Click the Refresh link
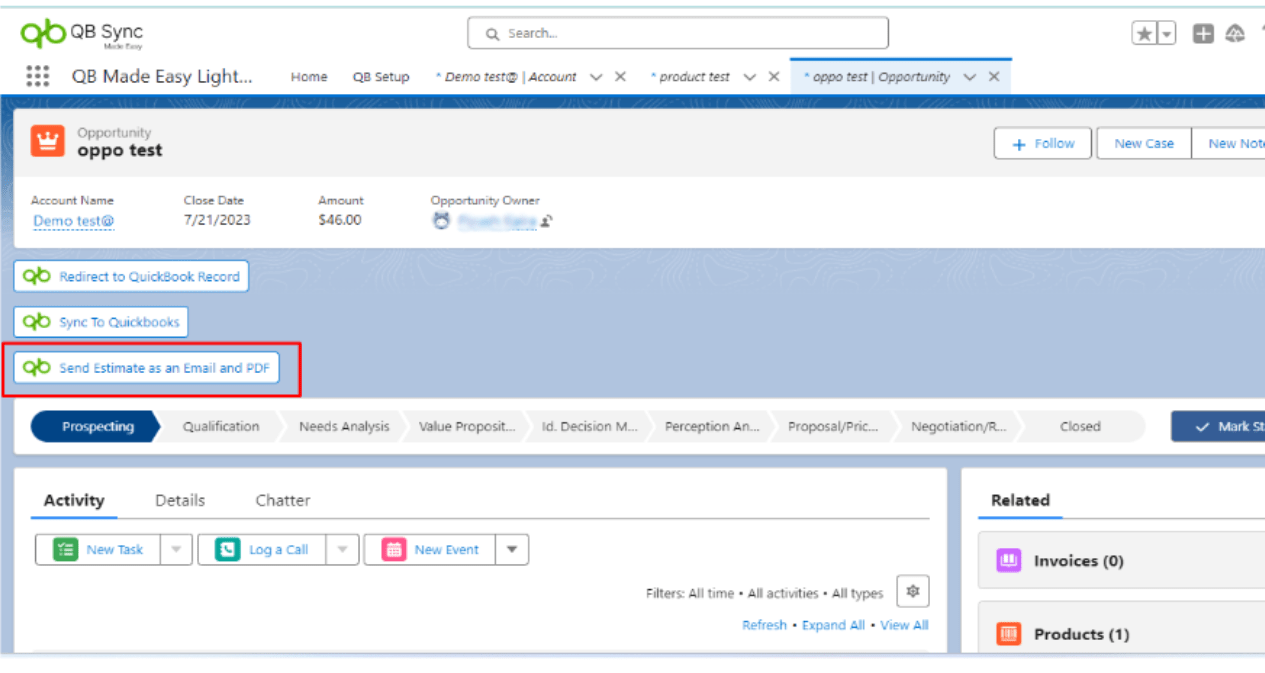Screen dimensions: 1265x673 pyautogui.click(x=764, y=625)
